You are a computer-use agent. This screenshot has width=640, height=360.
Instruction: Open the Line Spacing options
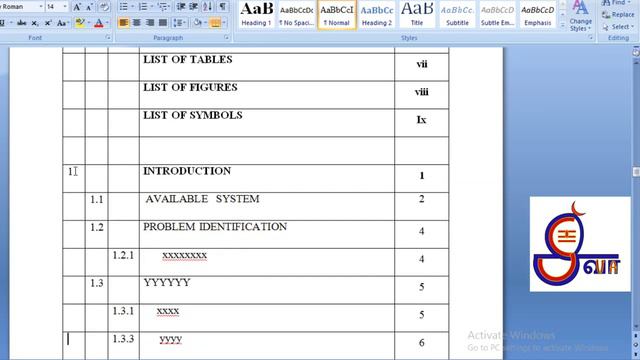pyautogui.click(x=180, y=23)
